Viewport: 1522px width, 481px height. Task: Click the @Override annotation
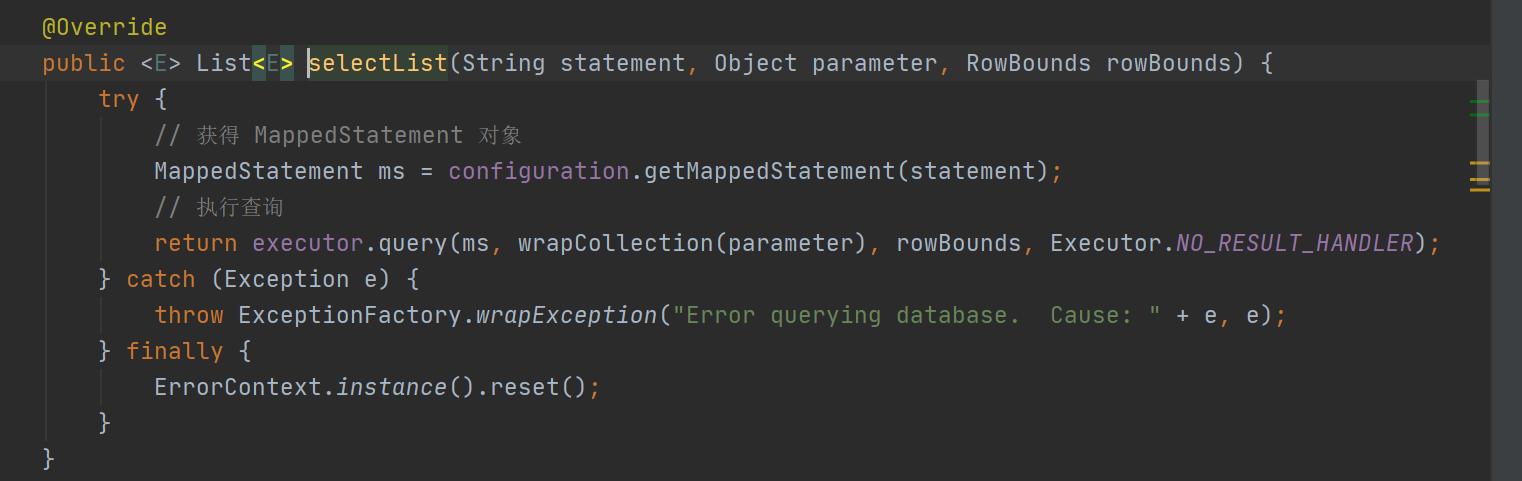click(105, 28)
